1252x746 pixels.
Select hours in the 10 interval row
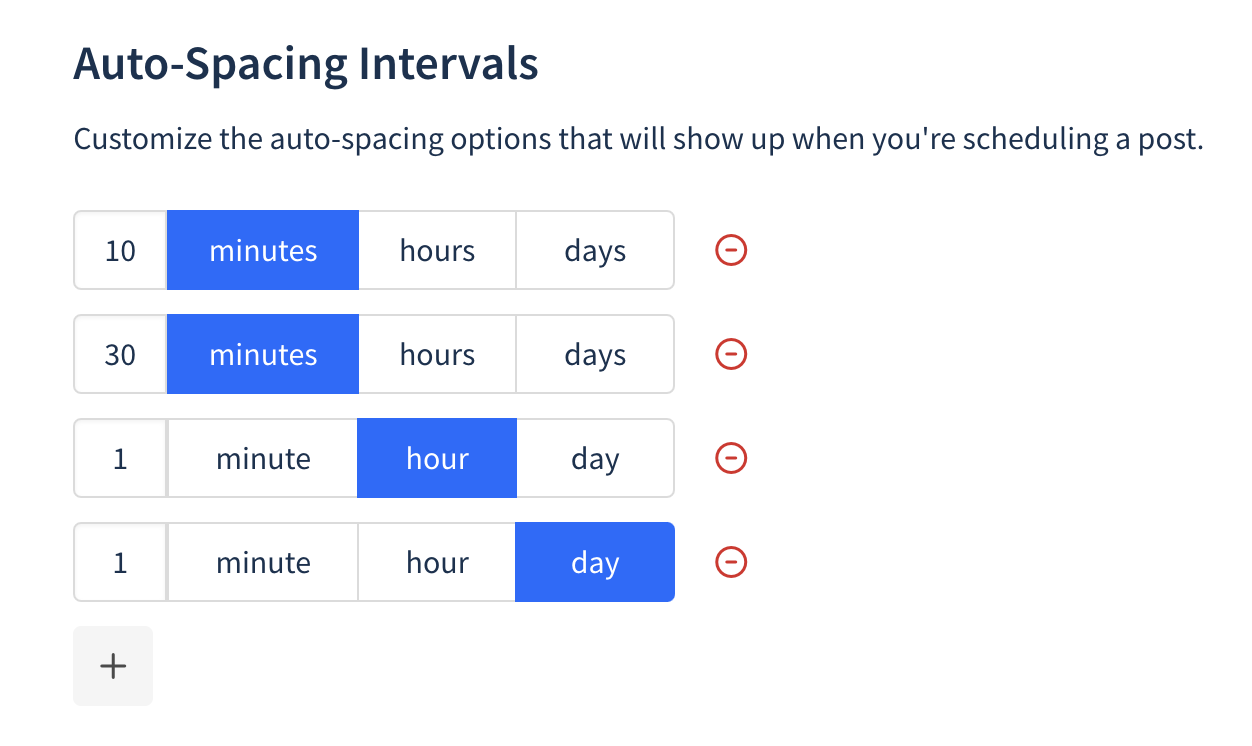(437, 250)
